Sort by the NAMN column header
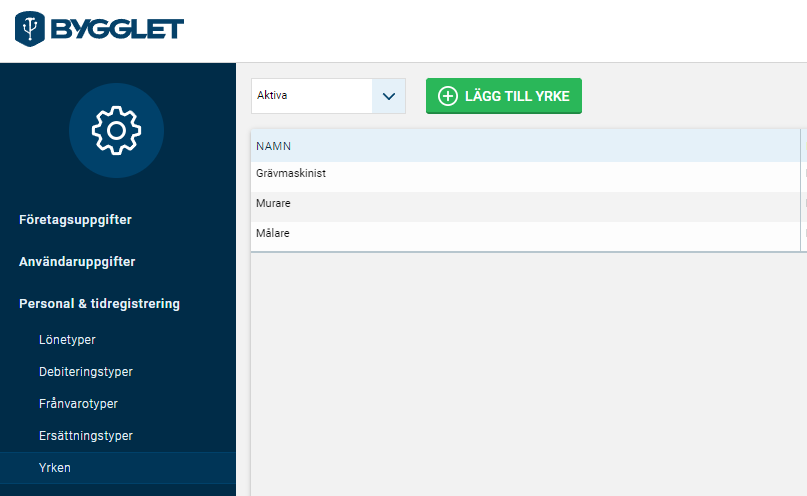This screenshot has width=807, height=496. pyautogui.click(x=273, y=146)
